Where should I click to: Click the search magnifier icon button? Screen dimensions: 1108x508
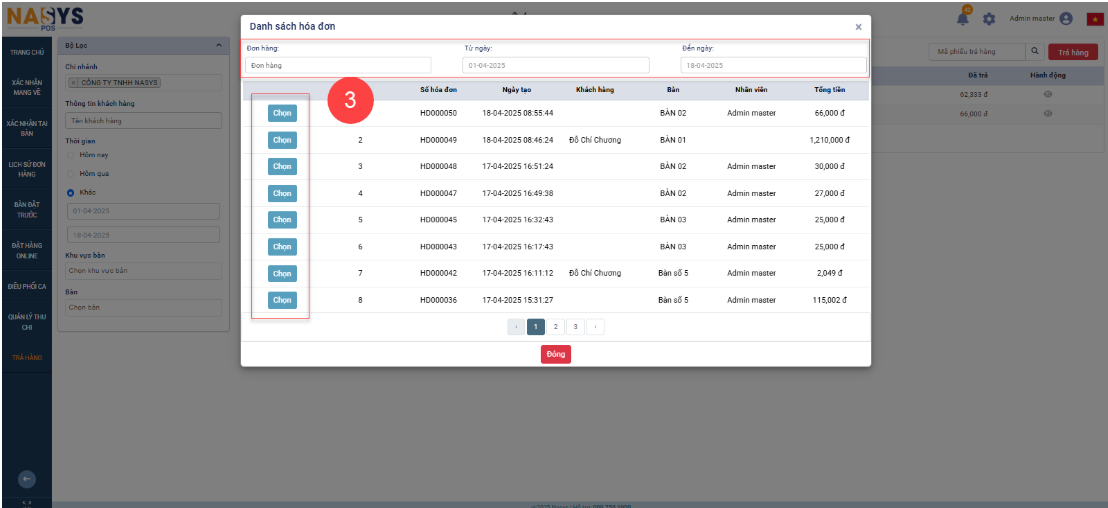point(1035,52)
